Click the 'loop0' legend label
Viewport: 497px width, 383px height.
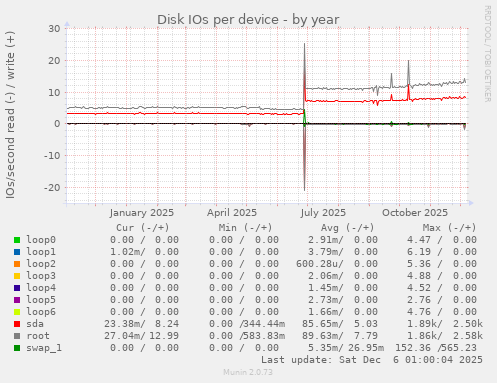tap(41, 240)
